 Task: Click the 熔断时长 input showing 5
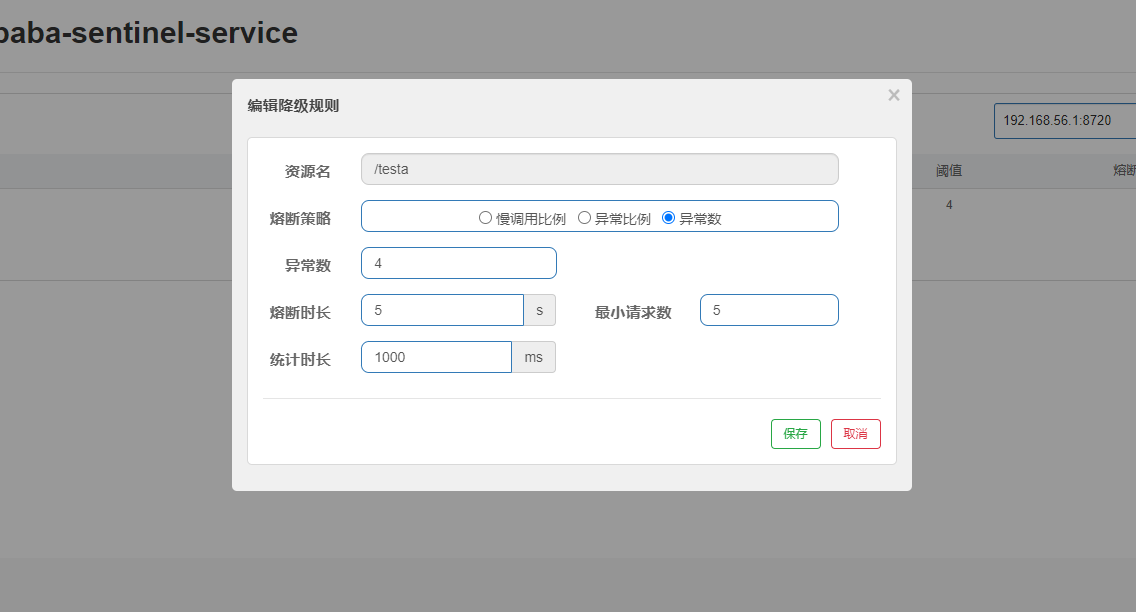tap(442, 309)
